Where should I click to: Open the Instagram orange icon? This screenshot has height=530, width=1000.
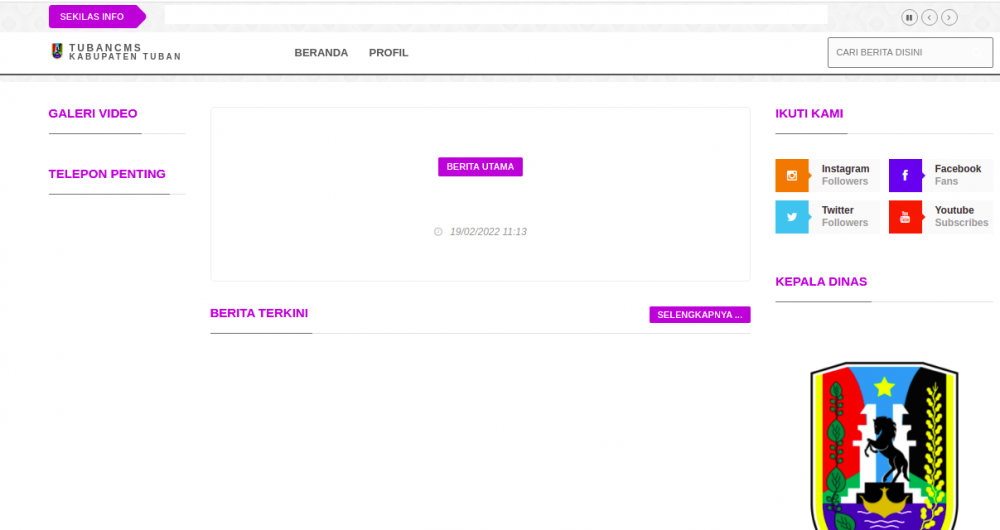point(791,175)
